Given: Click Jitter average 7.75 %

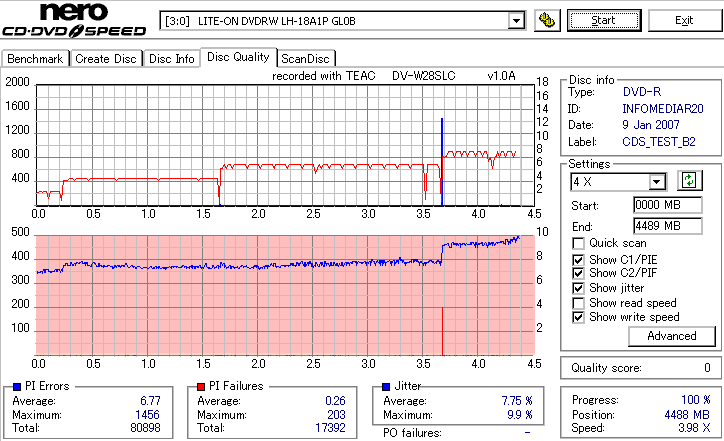Looking at the screenshot, I should coord(517,401).
